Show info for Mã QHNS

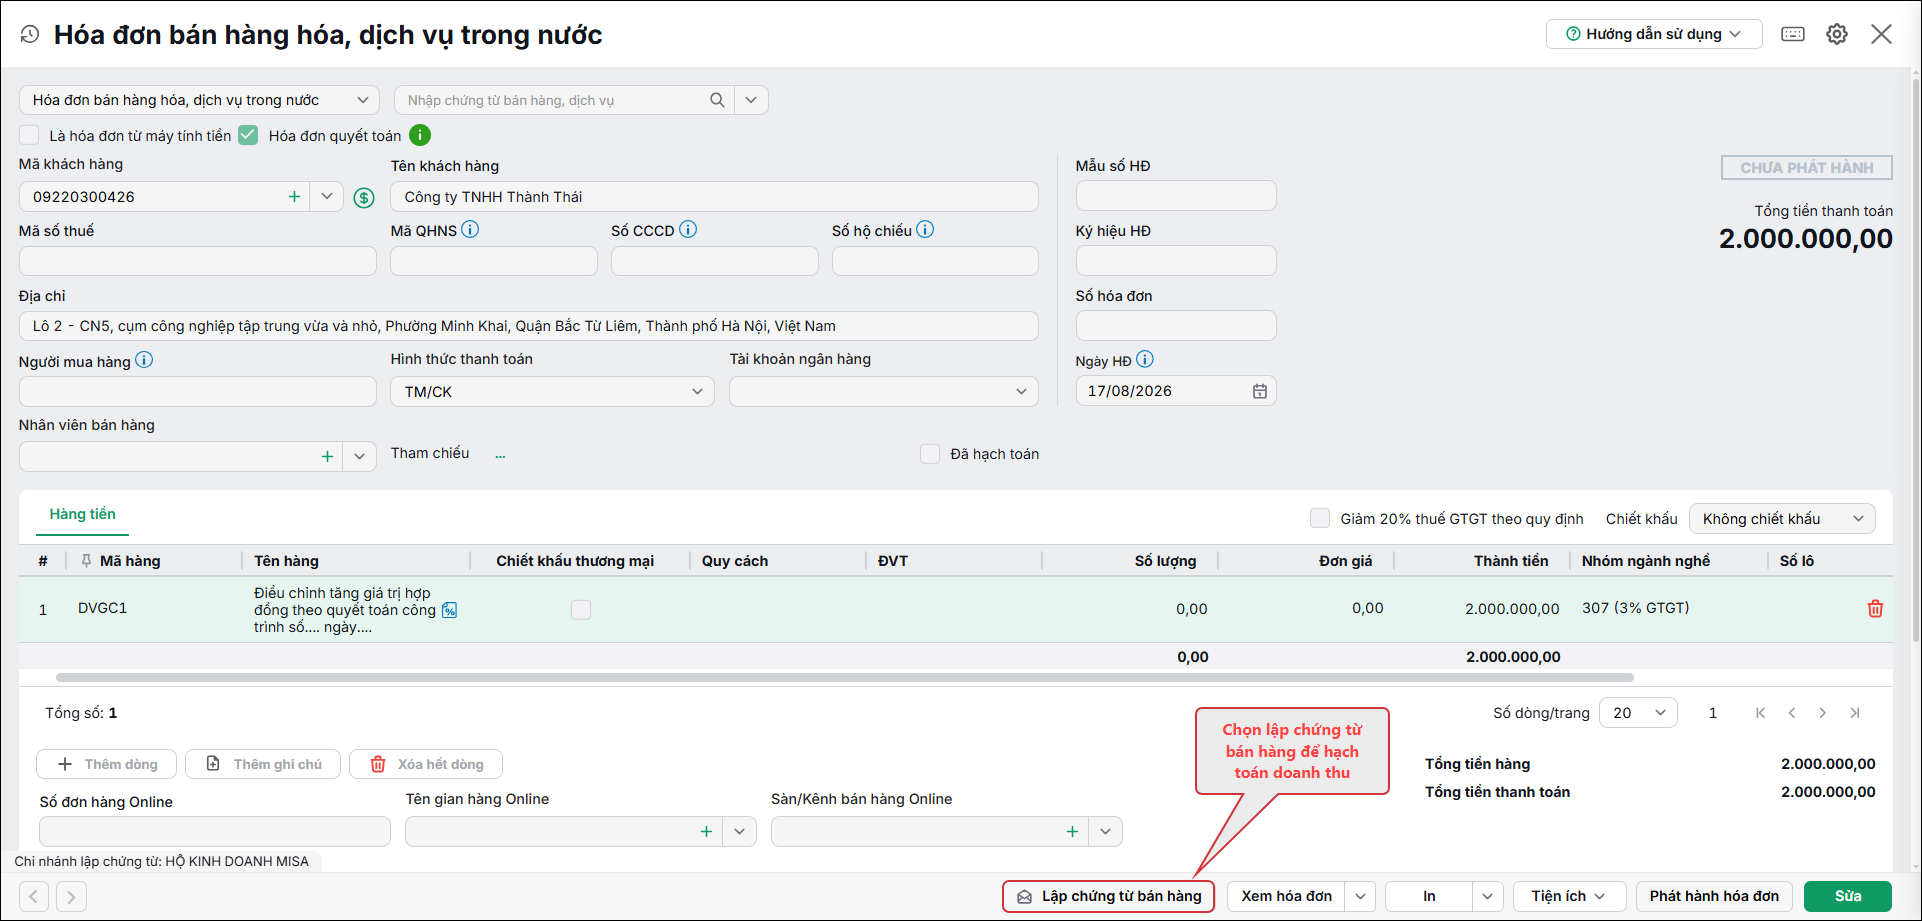tap(470, 229)
